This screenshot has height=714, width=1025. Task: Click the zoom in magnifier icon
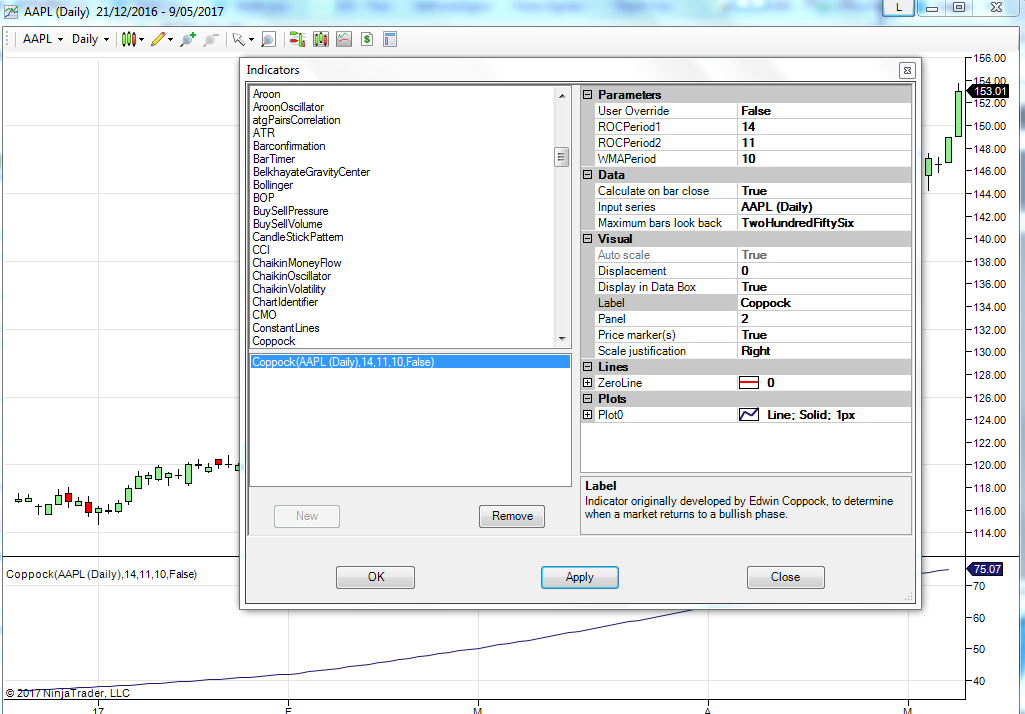coord(188,39)
